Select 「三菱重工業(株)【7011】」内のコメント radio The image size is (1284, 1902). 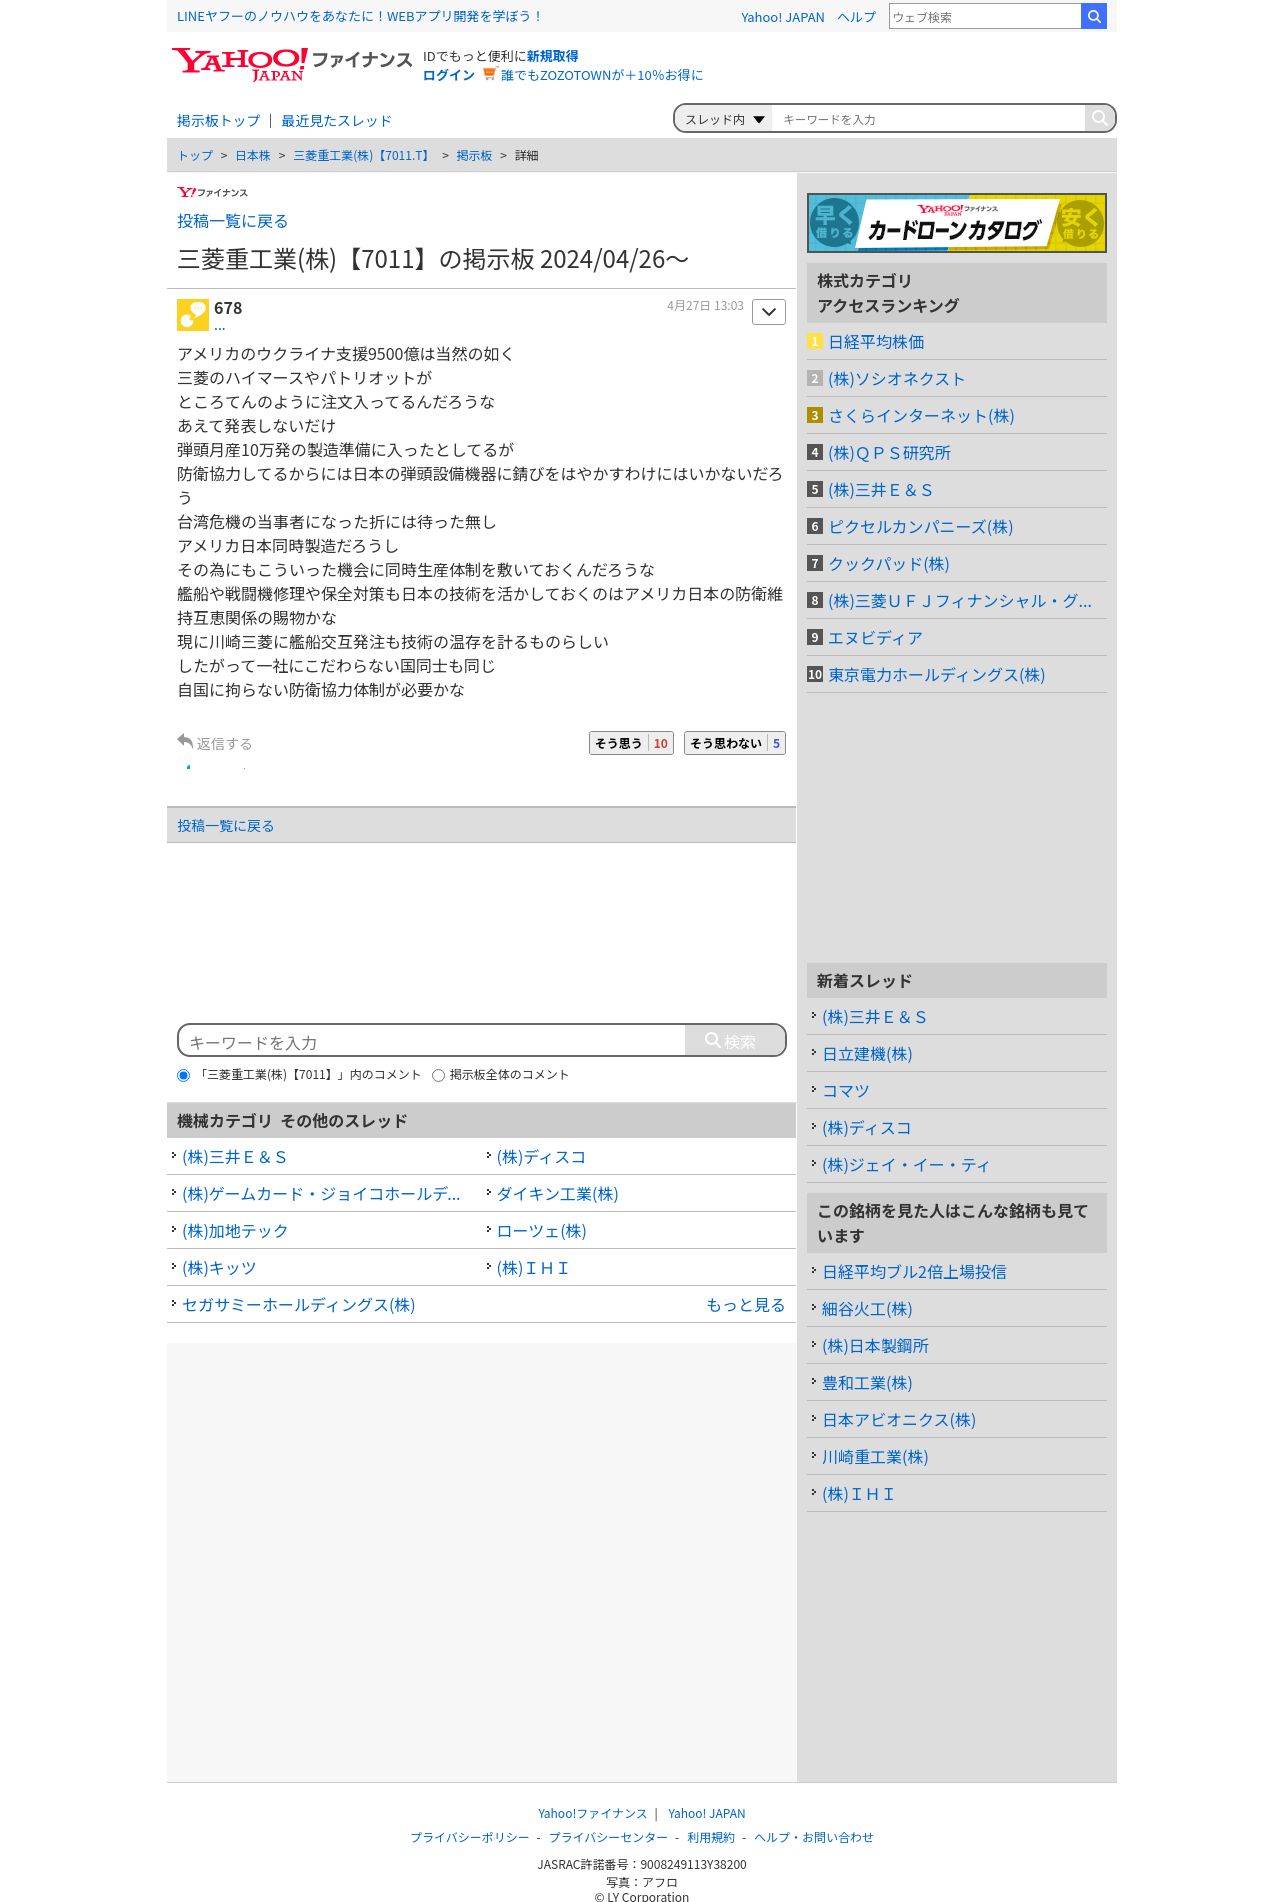[x=183, y=1076]
